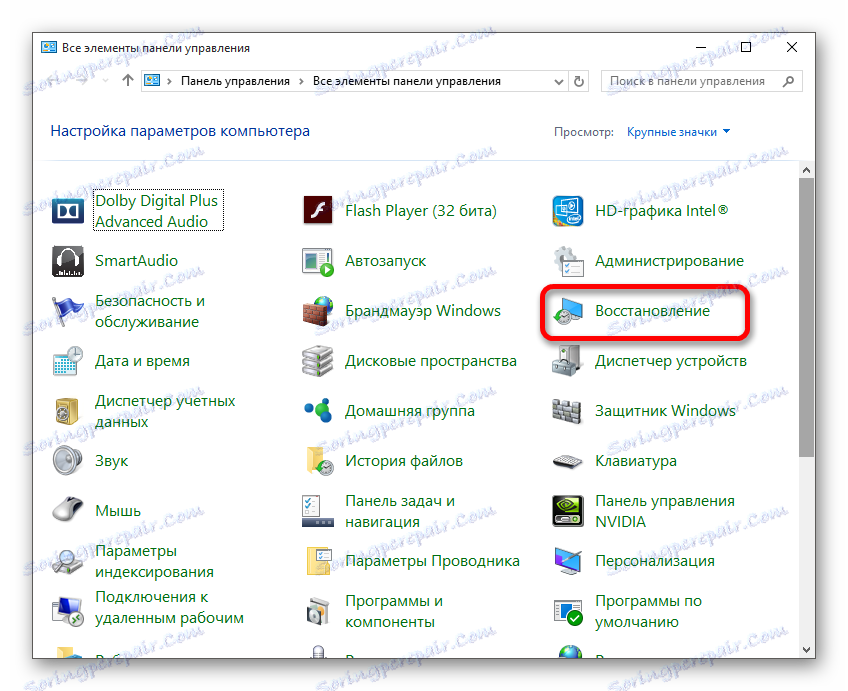This screenshot has width=848, height=691.
Task: Open the Восстановление recovery icon
Action: coord(568,311)
